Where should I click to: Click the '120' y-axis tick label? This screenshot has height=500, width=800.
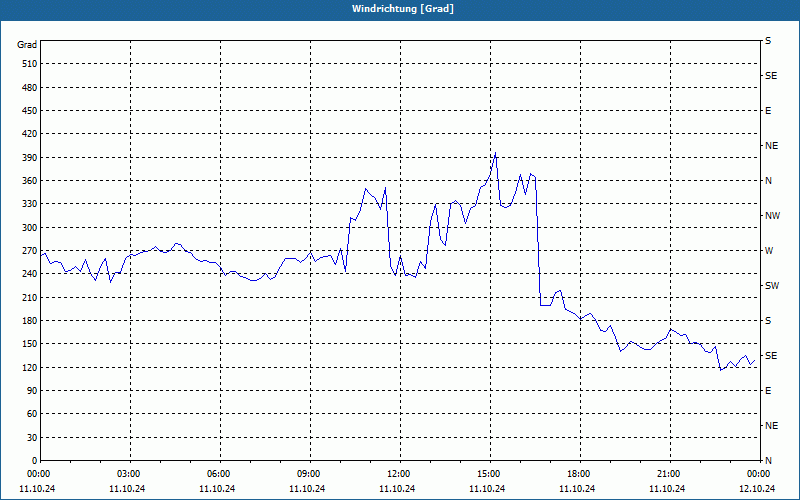point(30,367)
